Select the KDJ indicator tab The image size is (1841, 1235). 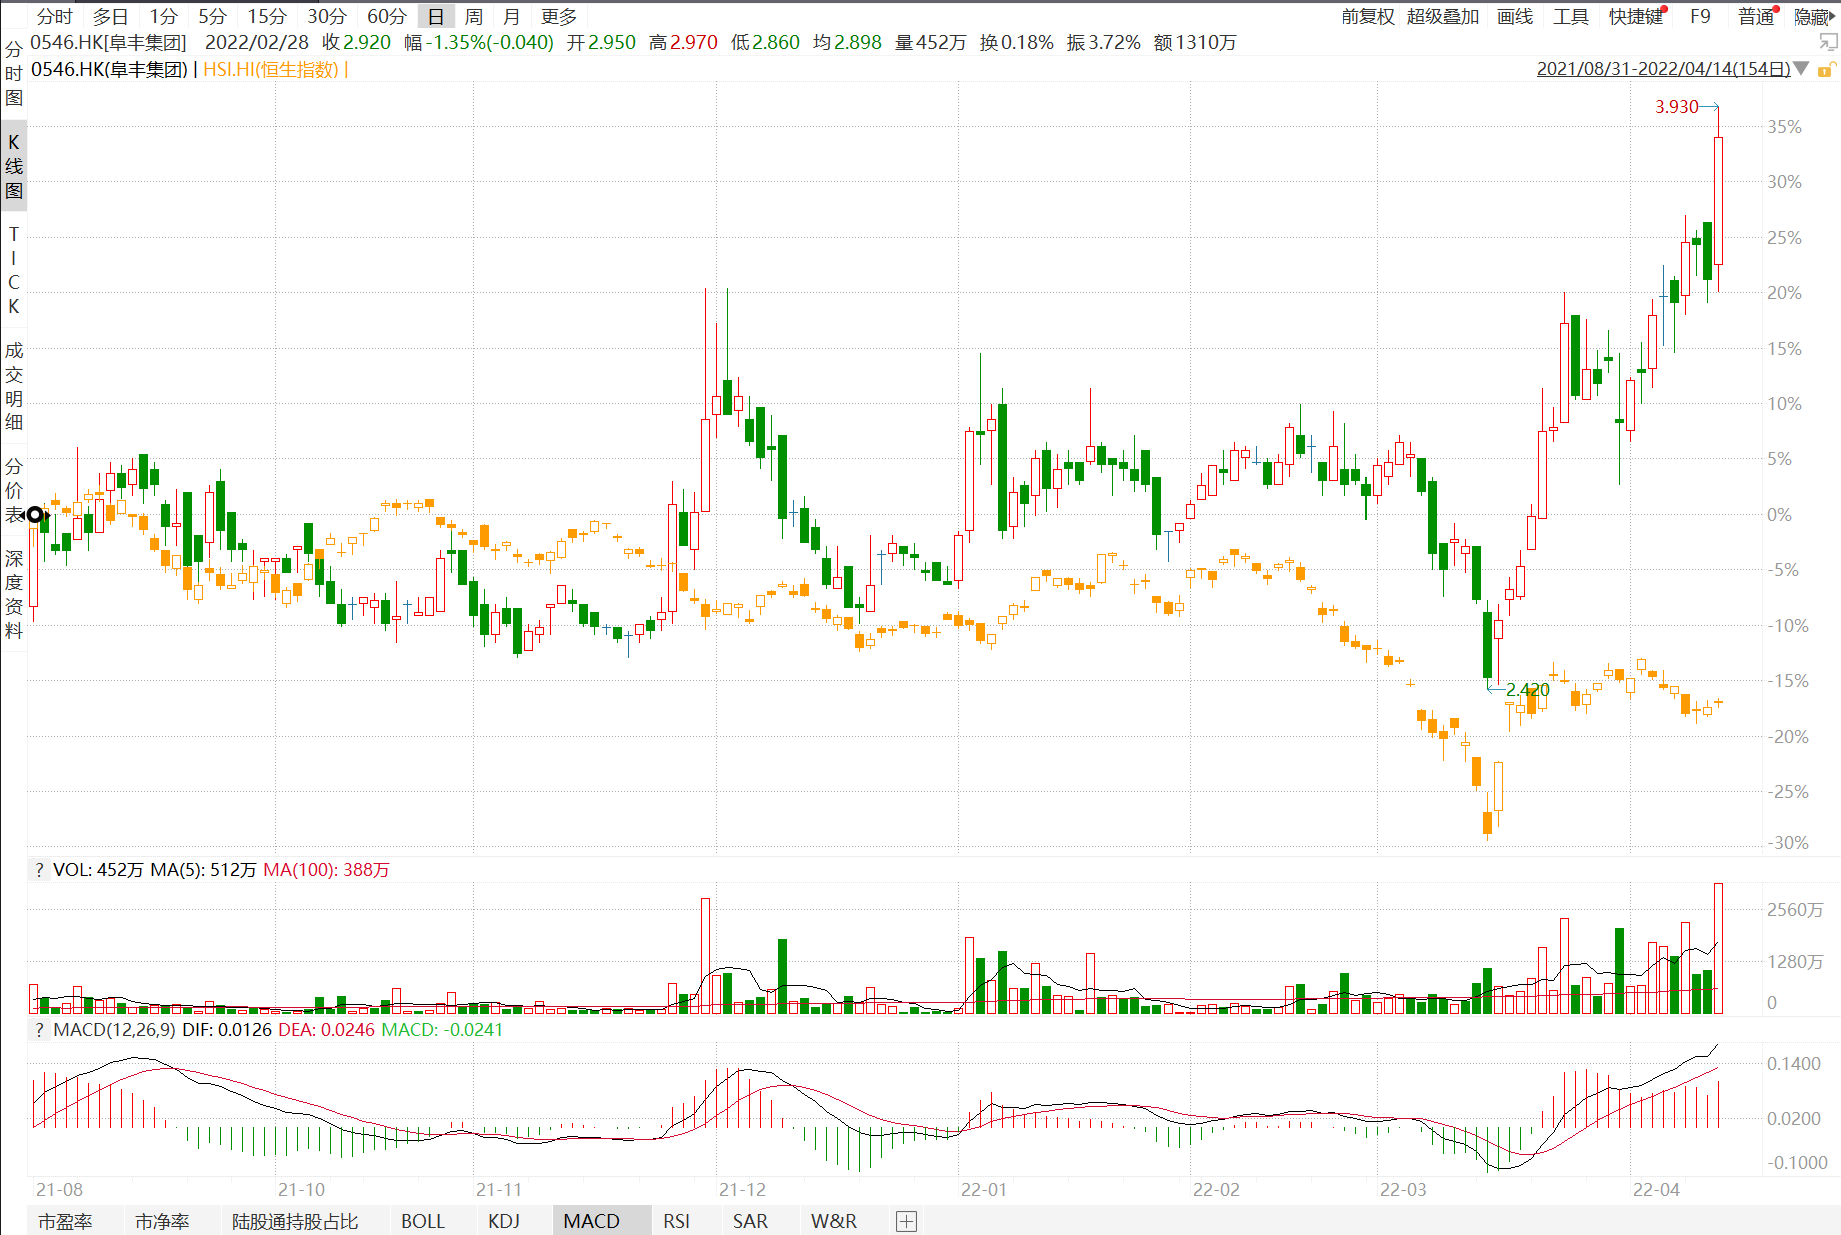pos(504,1221)
